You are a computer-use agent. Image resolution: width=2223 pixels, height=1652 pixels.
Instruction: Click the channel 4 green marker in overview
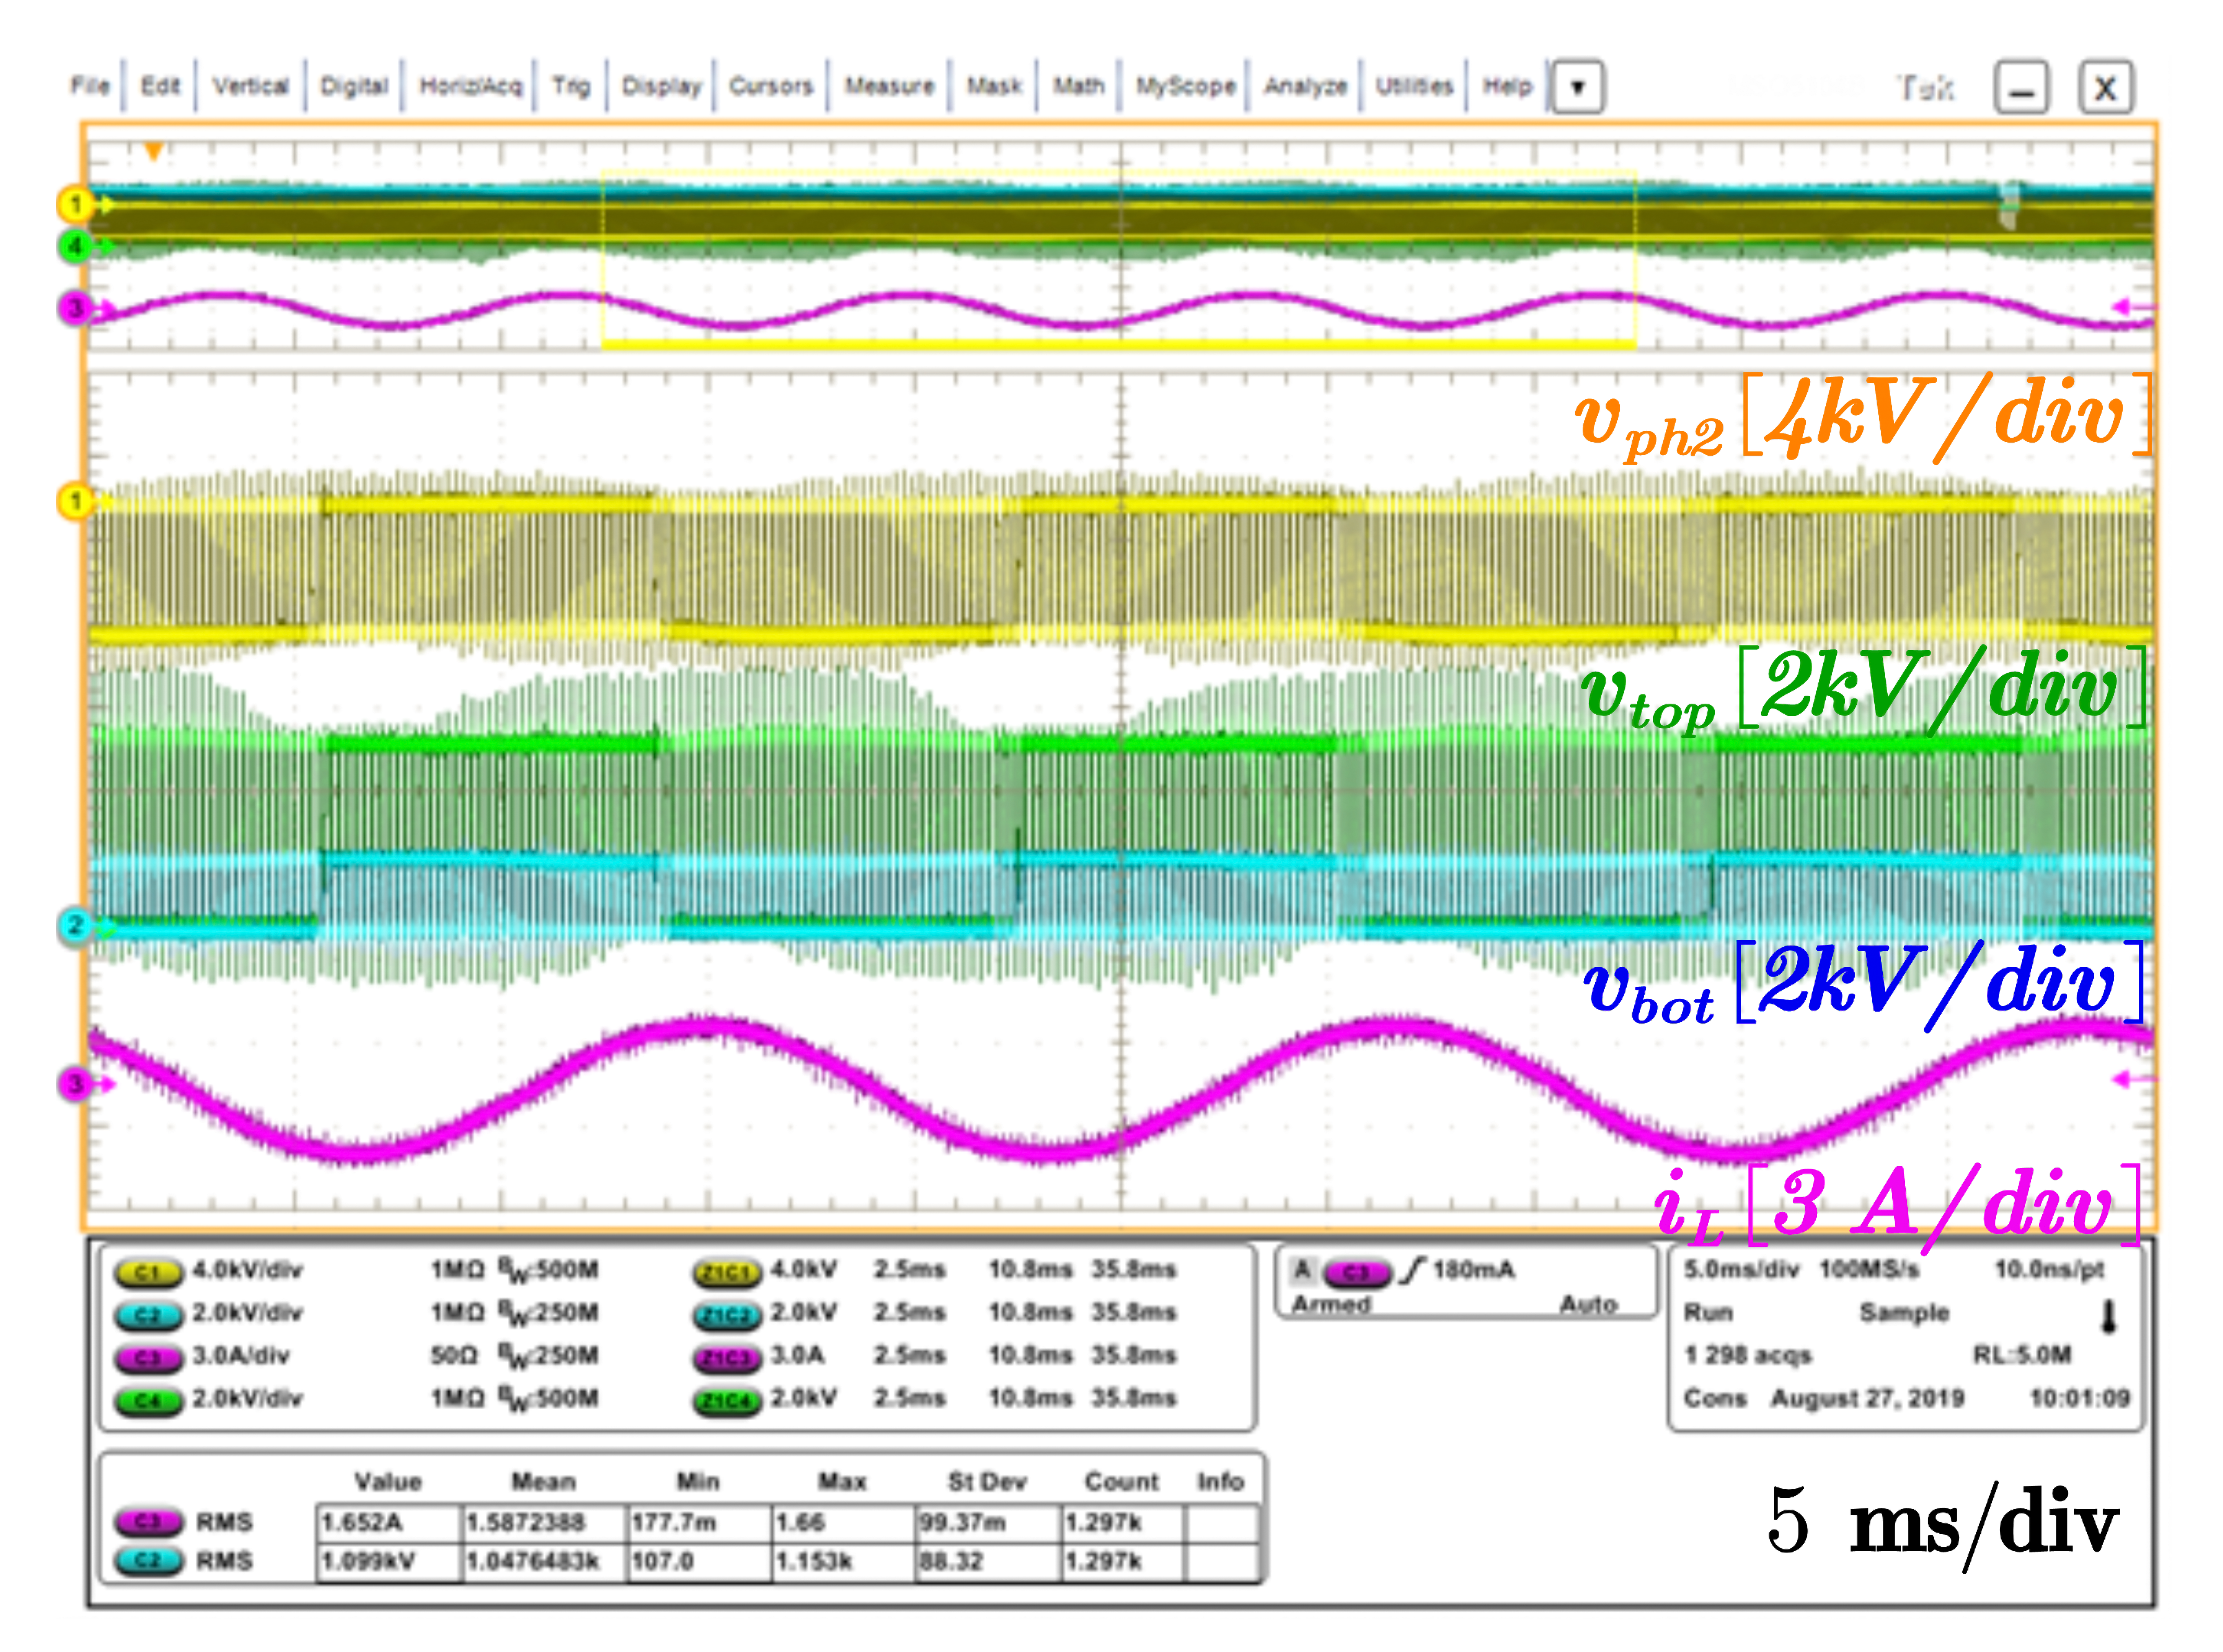(75, 246)
